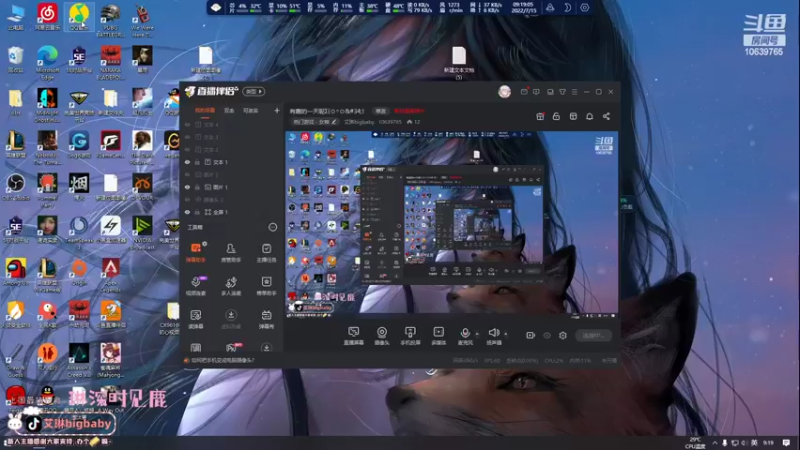Toggle visibility of the 文本 2 layer
Viewport: 800px width, 450px height.
coord(187,149)
